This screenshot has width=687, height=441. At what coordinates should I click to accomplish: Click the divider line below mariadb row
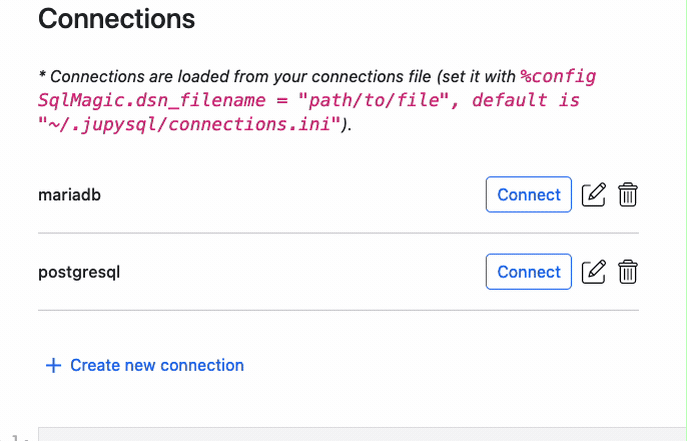338,233
